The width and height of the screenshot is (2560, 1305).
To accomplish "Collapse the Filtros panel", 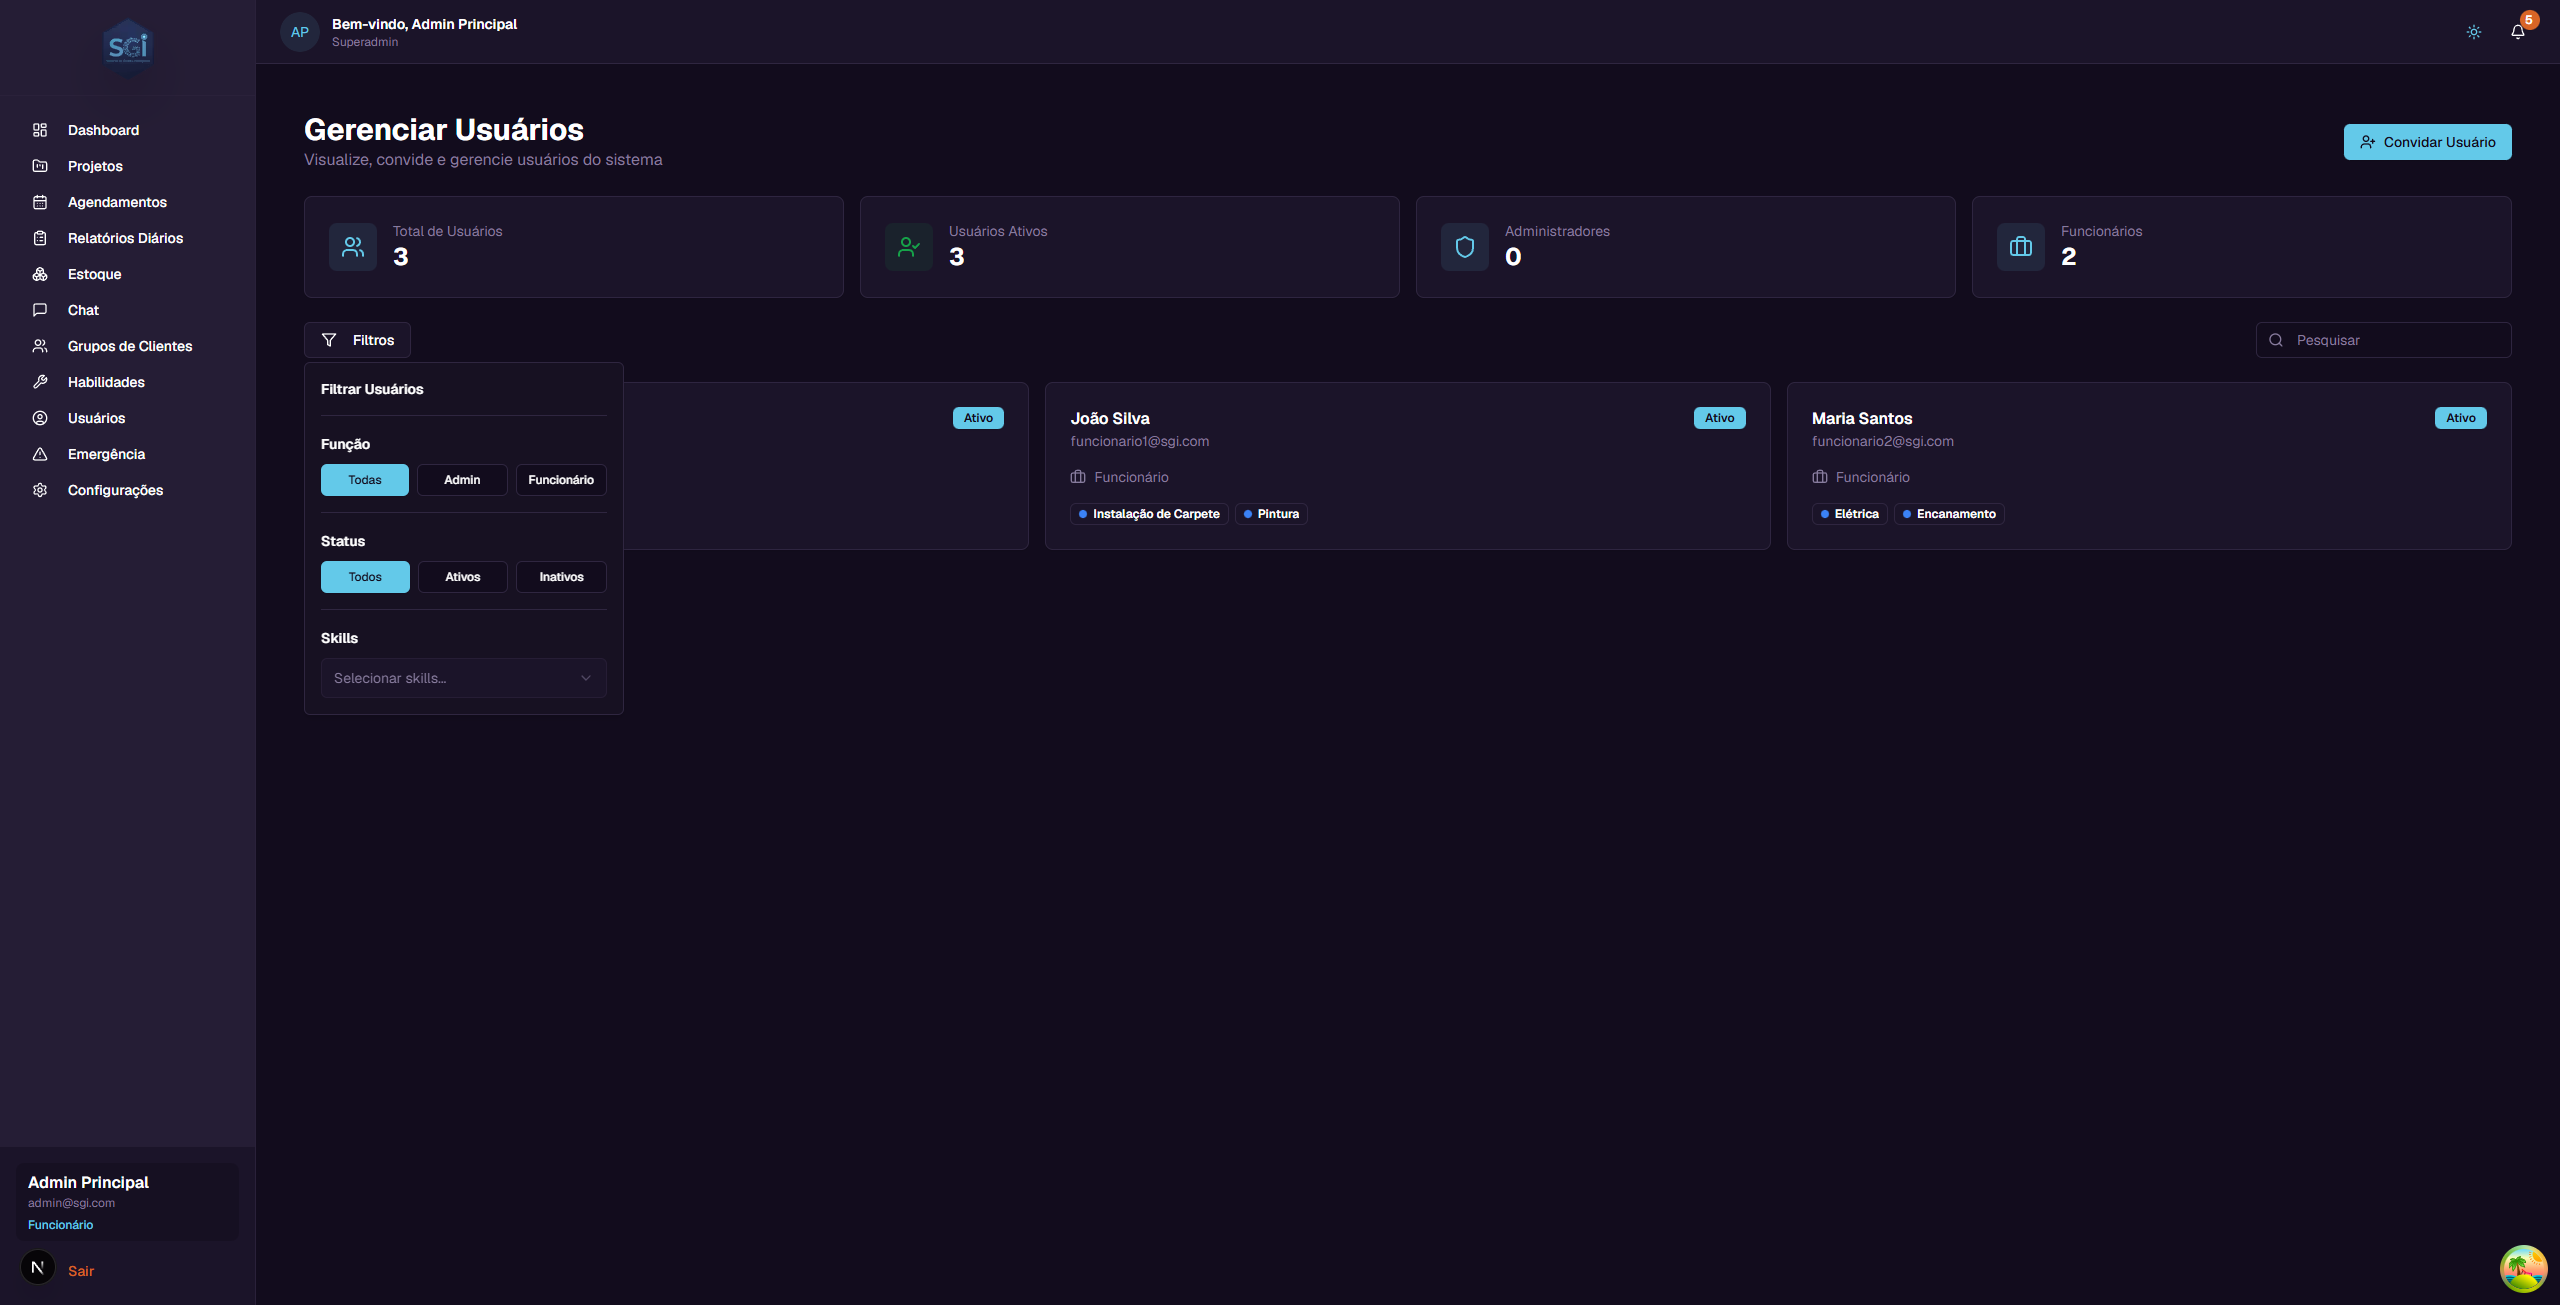I will point(357,340).
